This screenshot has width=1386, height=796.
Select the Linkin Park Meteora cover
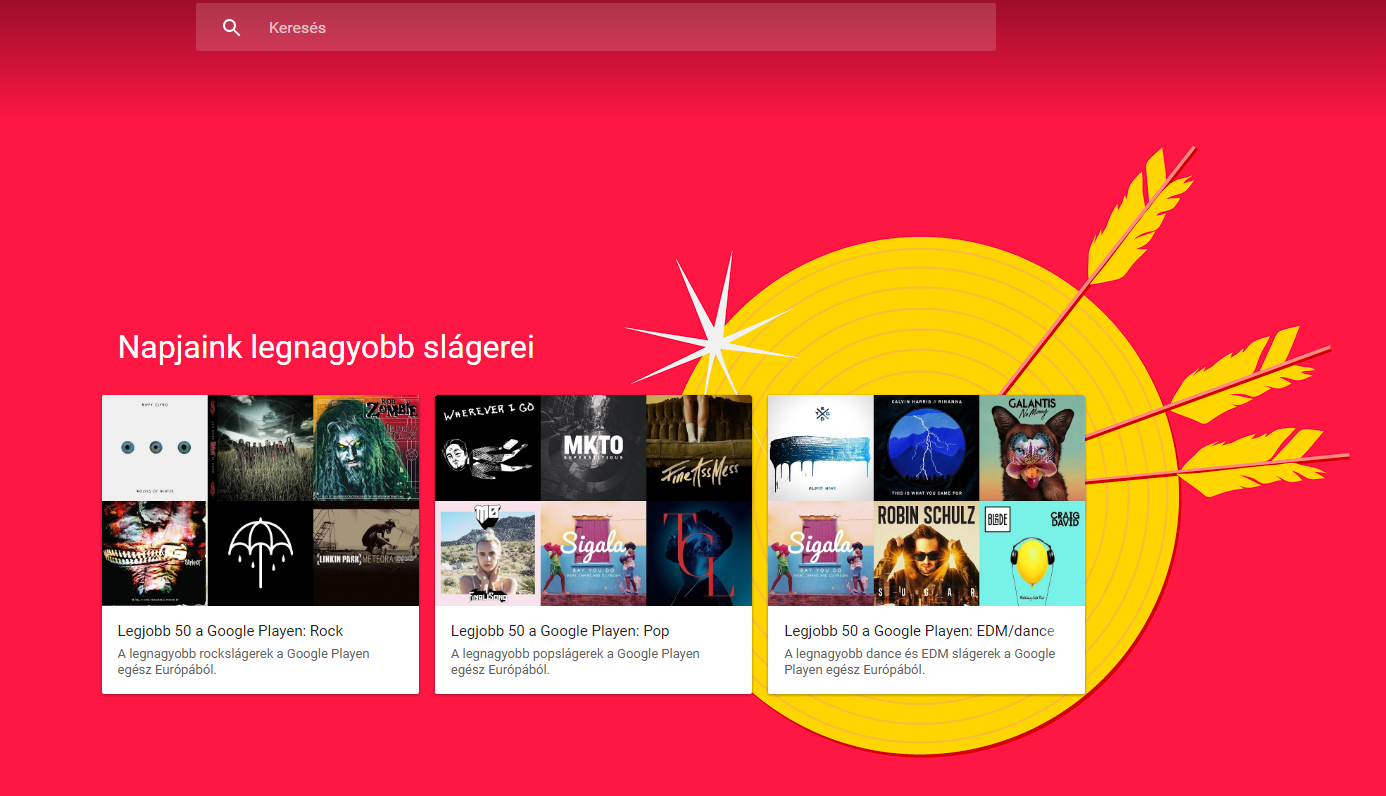point(366,553)
